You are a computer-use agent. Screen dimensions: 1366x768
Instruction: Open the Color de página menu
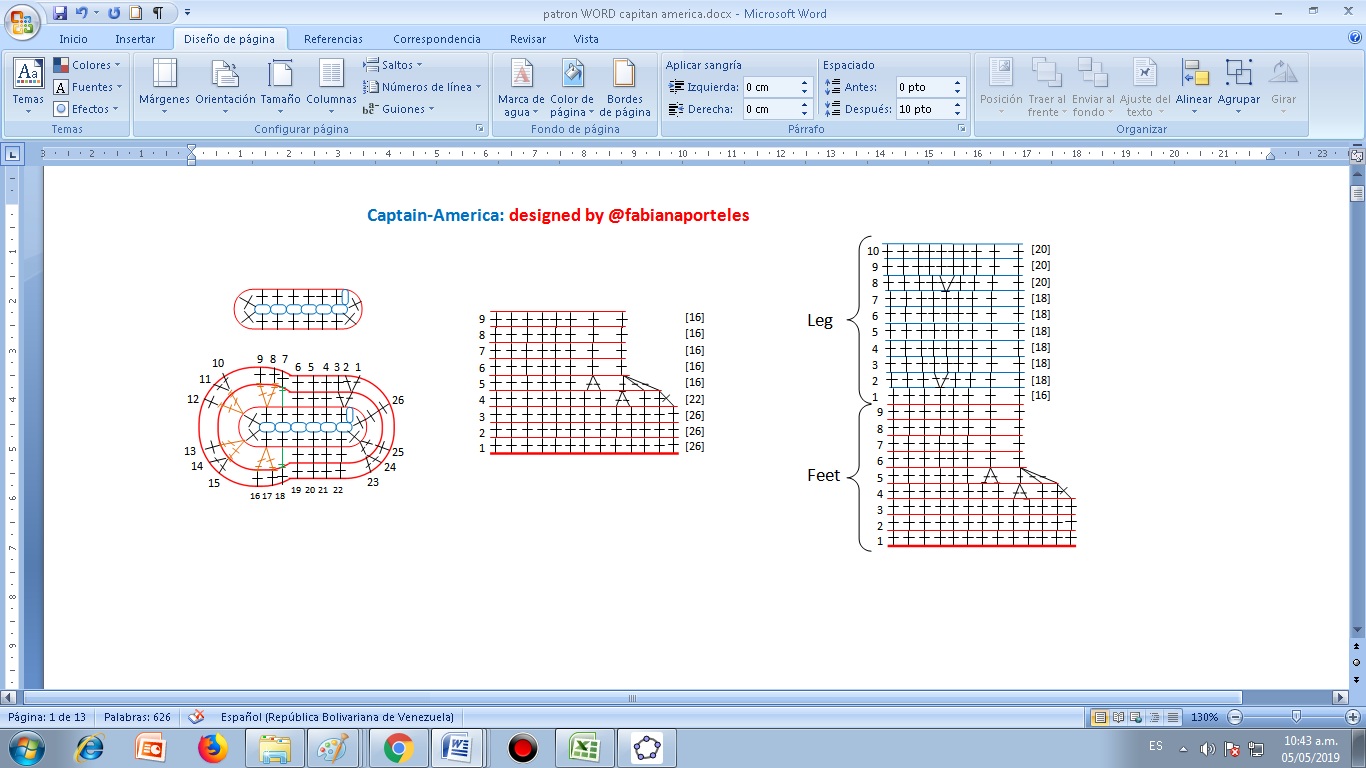572,86
